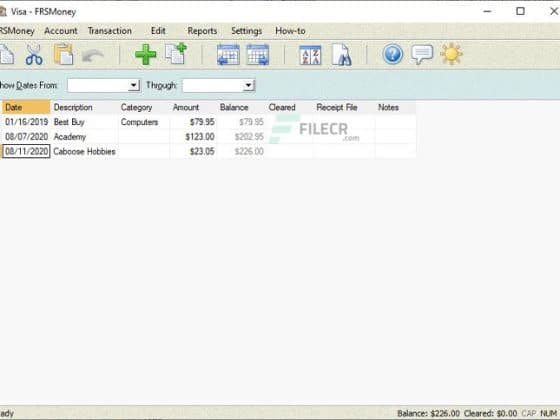560x420 pixels.
Task: Open the Reports menu
Action: point(202,31)
